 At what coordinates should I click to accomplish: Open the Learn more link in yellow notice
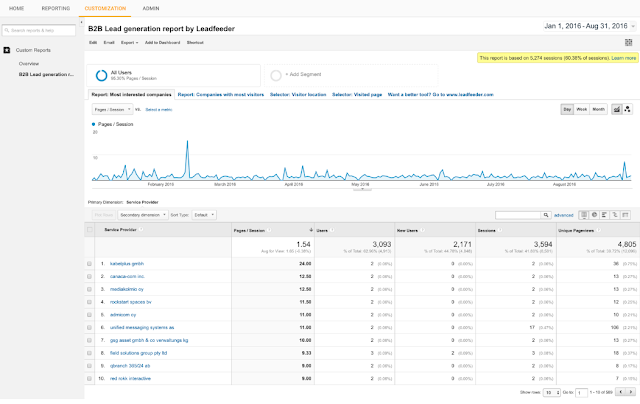point(624,58)
